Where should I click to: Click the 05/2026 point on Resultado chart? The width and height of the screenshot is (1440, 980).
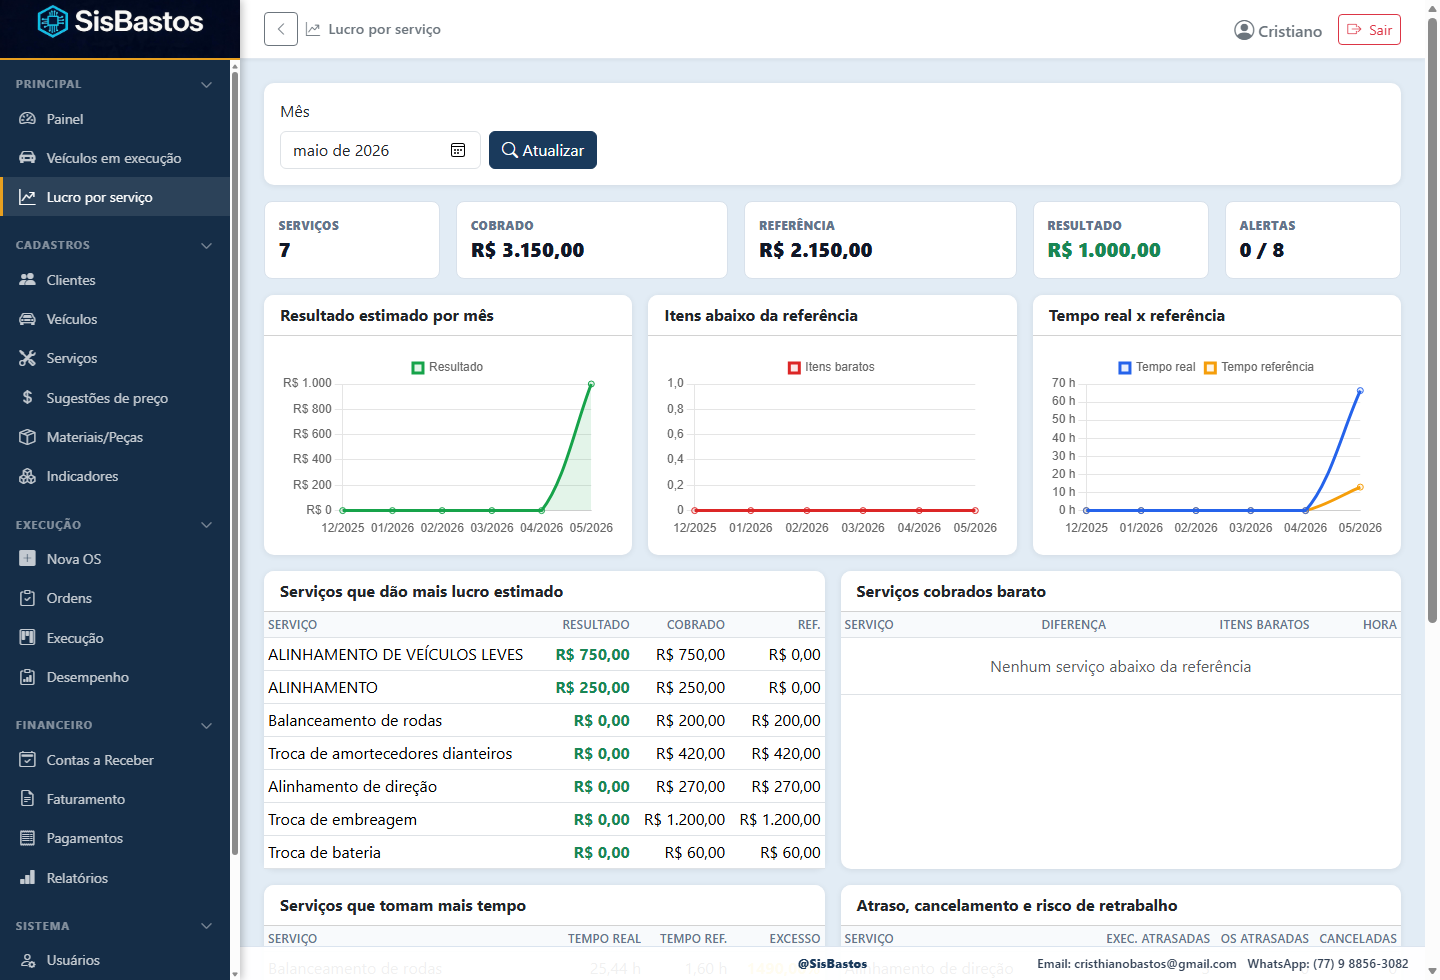(x=591, y=384)
